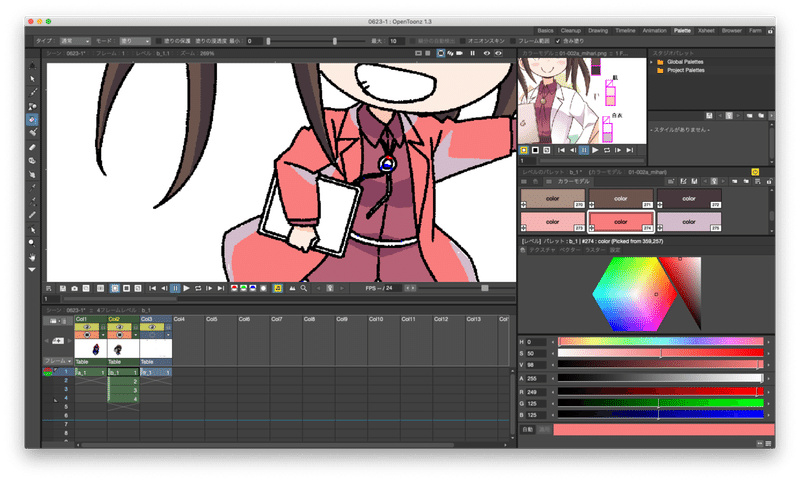800x481 pixels.
Task: Toggle Col2 camstand visibility
Action: [119, 335]
